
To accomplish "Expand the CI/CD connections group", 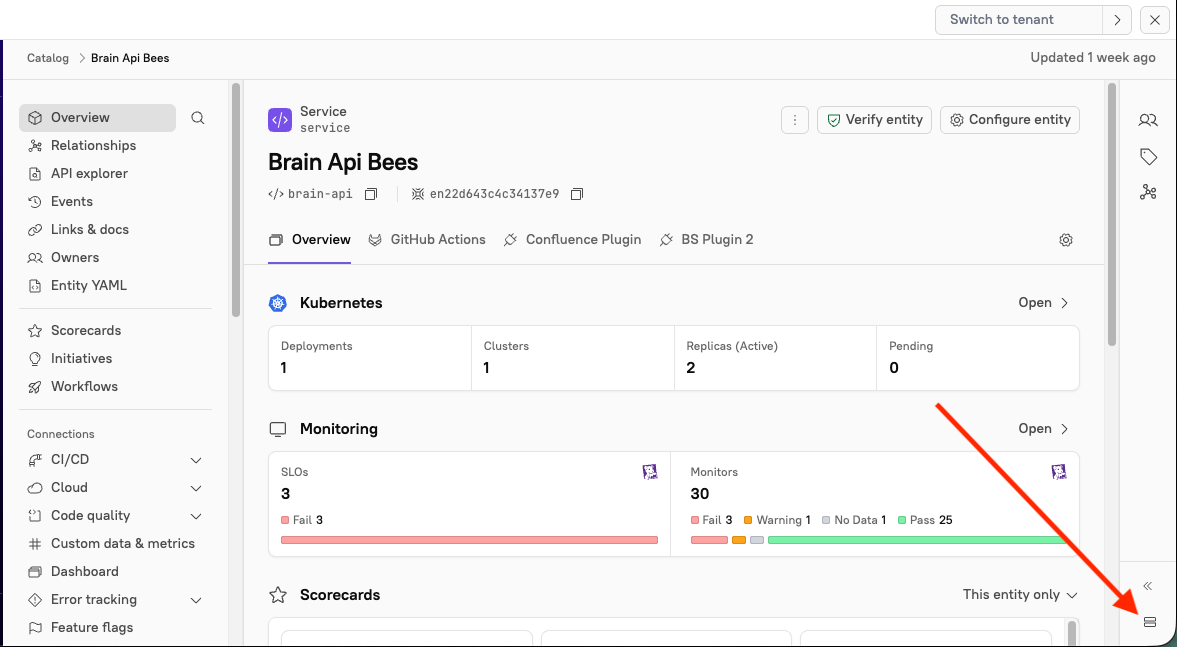I will point(196,460).
